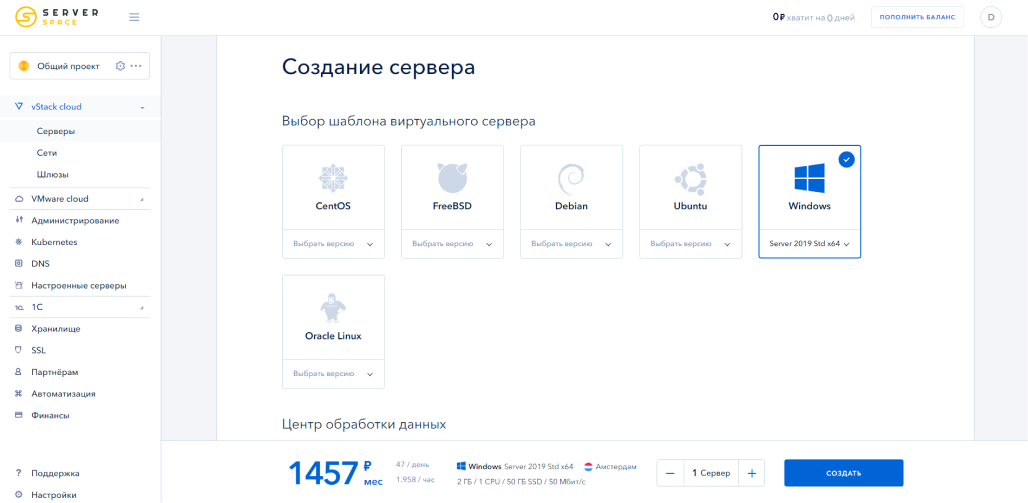Toggle the selected Windows checkmark badge
This screenshot has height=503, width=1028.
[x=846, y=159]
